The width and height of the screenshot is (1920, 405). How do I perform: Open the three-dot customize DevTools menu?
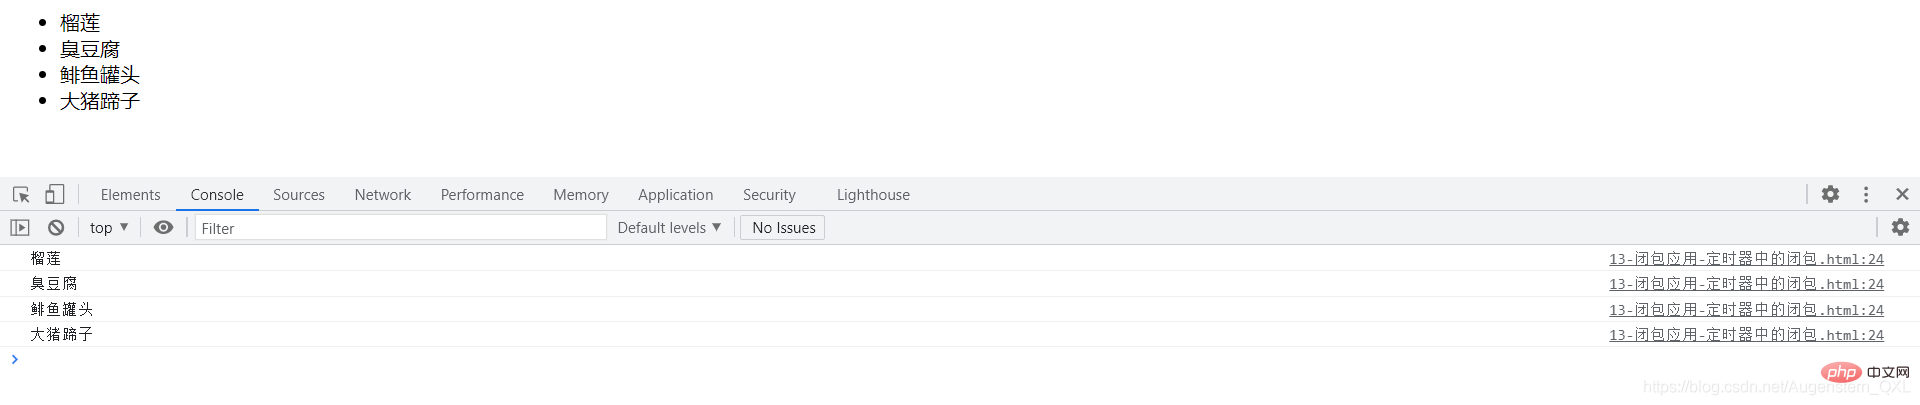pyautogui.click(x=1866, y=194)
